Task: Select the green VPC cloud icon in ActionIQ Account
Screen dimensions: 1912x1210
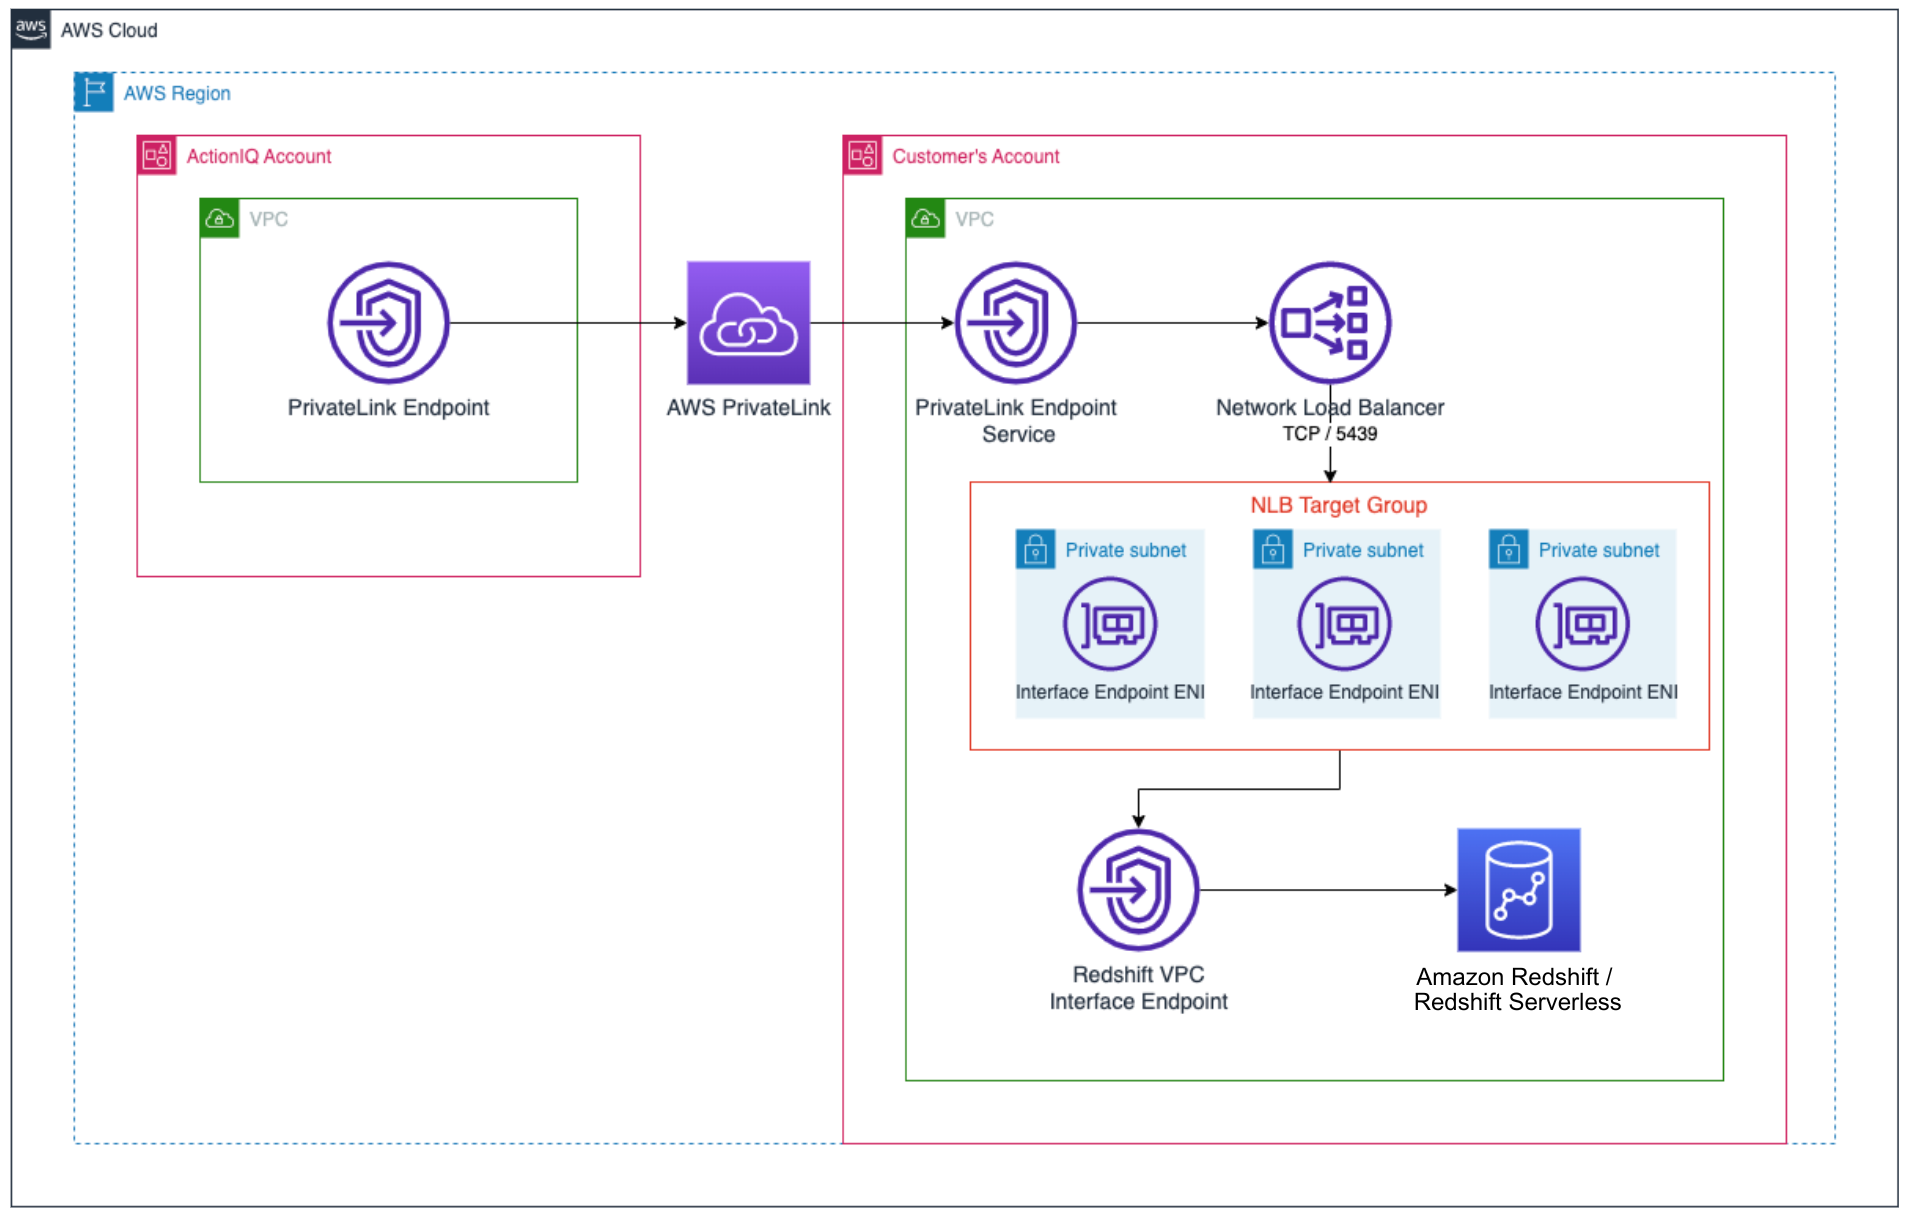Action: (219, 218)
